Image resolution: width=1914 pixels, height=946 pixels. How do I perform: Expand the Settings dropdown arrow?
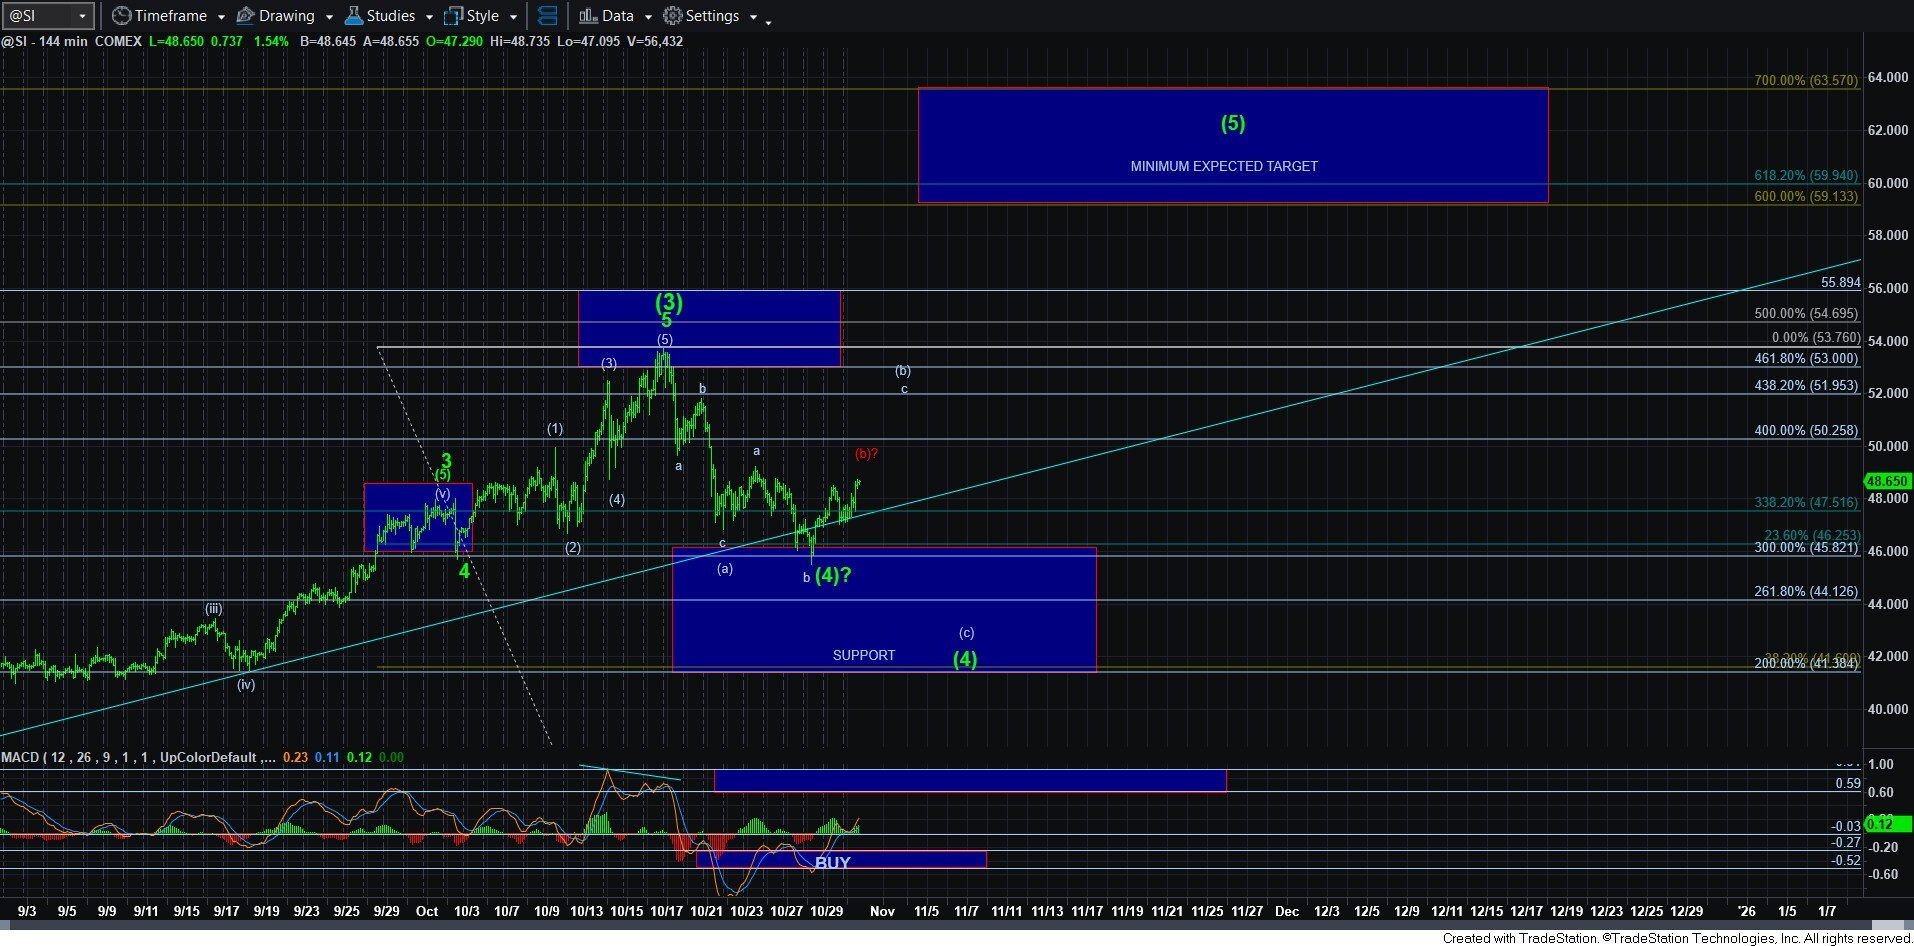[x=753, y=17]
